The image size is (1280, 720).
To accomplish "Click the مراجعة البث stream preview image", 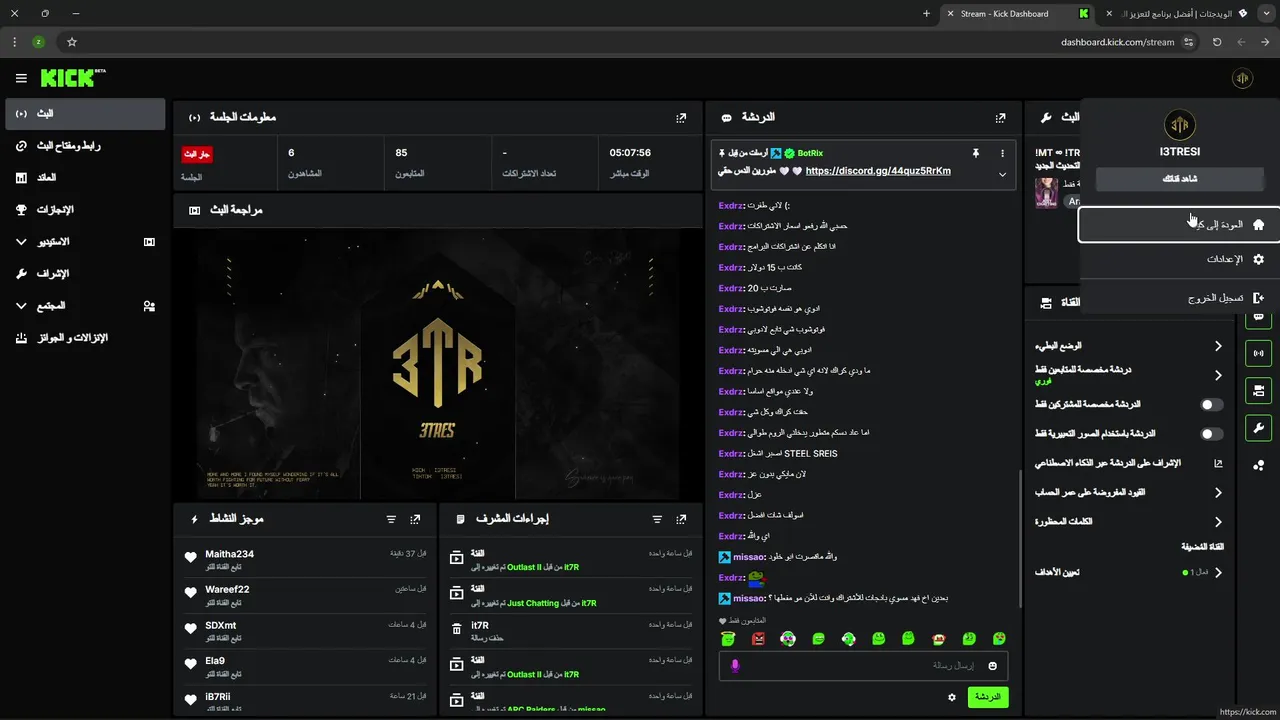I will click(437, 365).
